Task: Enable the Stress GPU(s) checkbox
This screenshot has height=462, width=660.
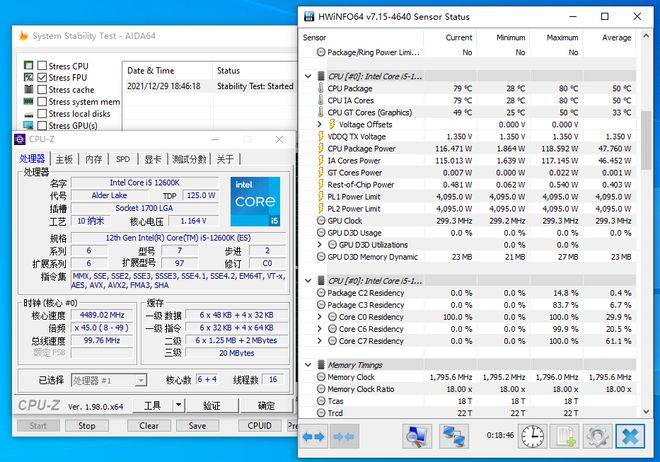Action: point(42,125)
